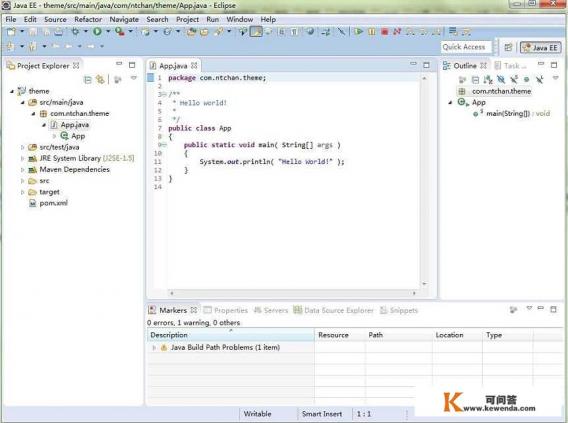Open the Run button dropdown arrow
The image size is (568, 423).
(108, 32)
